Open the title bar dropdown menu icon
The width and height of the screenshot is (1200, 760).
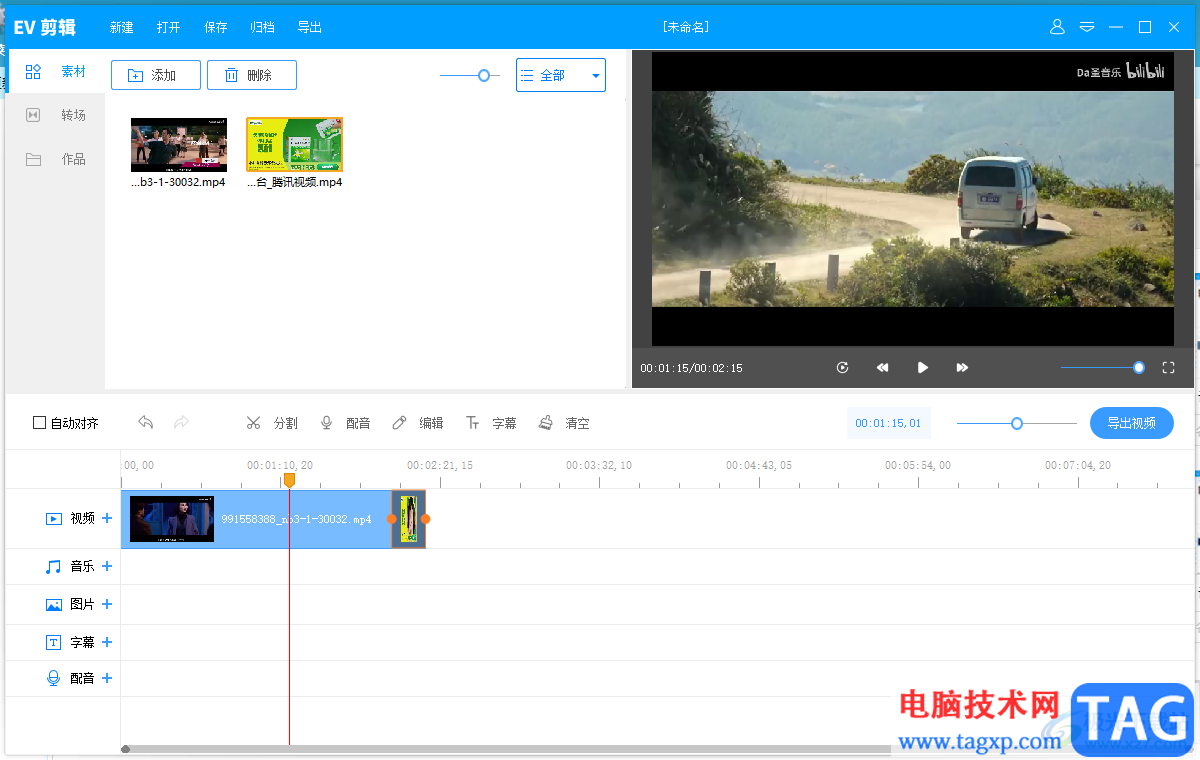tap(1087, 27)
